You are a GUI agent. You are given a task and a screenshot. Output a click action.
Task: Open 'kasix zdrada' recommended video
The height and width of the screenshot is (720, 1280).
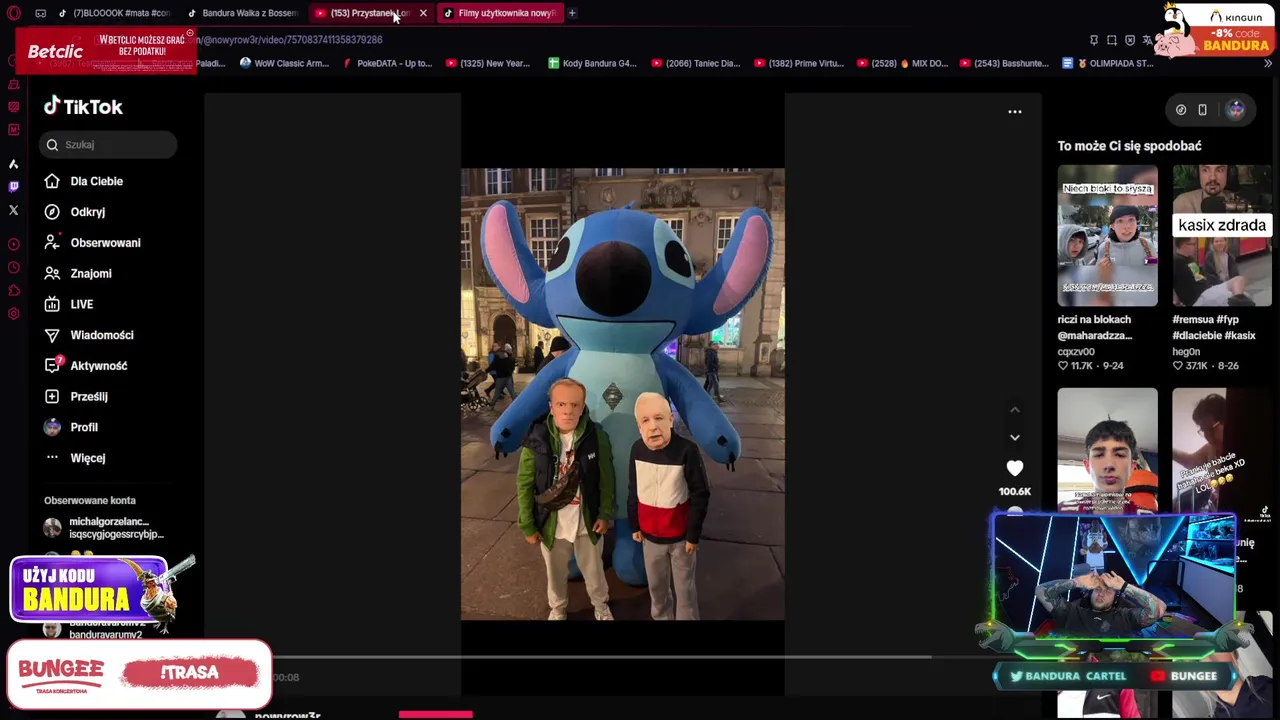[x=1221, y=236]
